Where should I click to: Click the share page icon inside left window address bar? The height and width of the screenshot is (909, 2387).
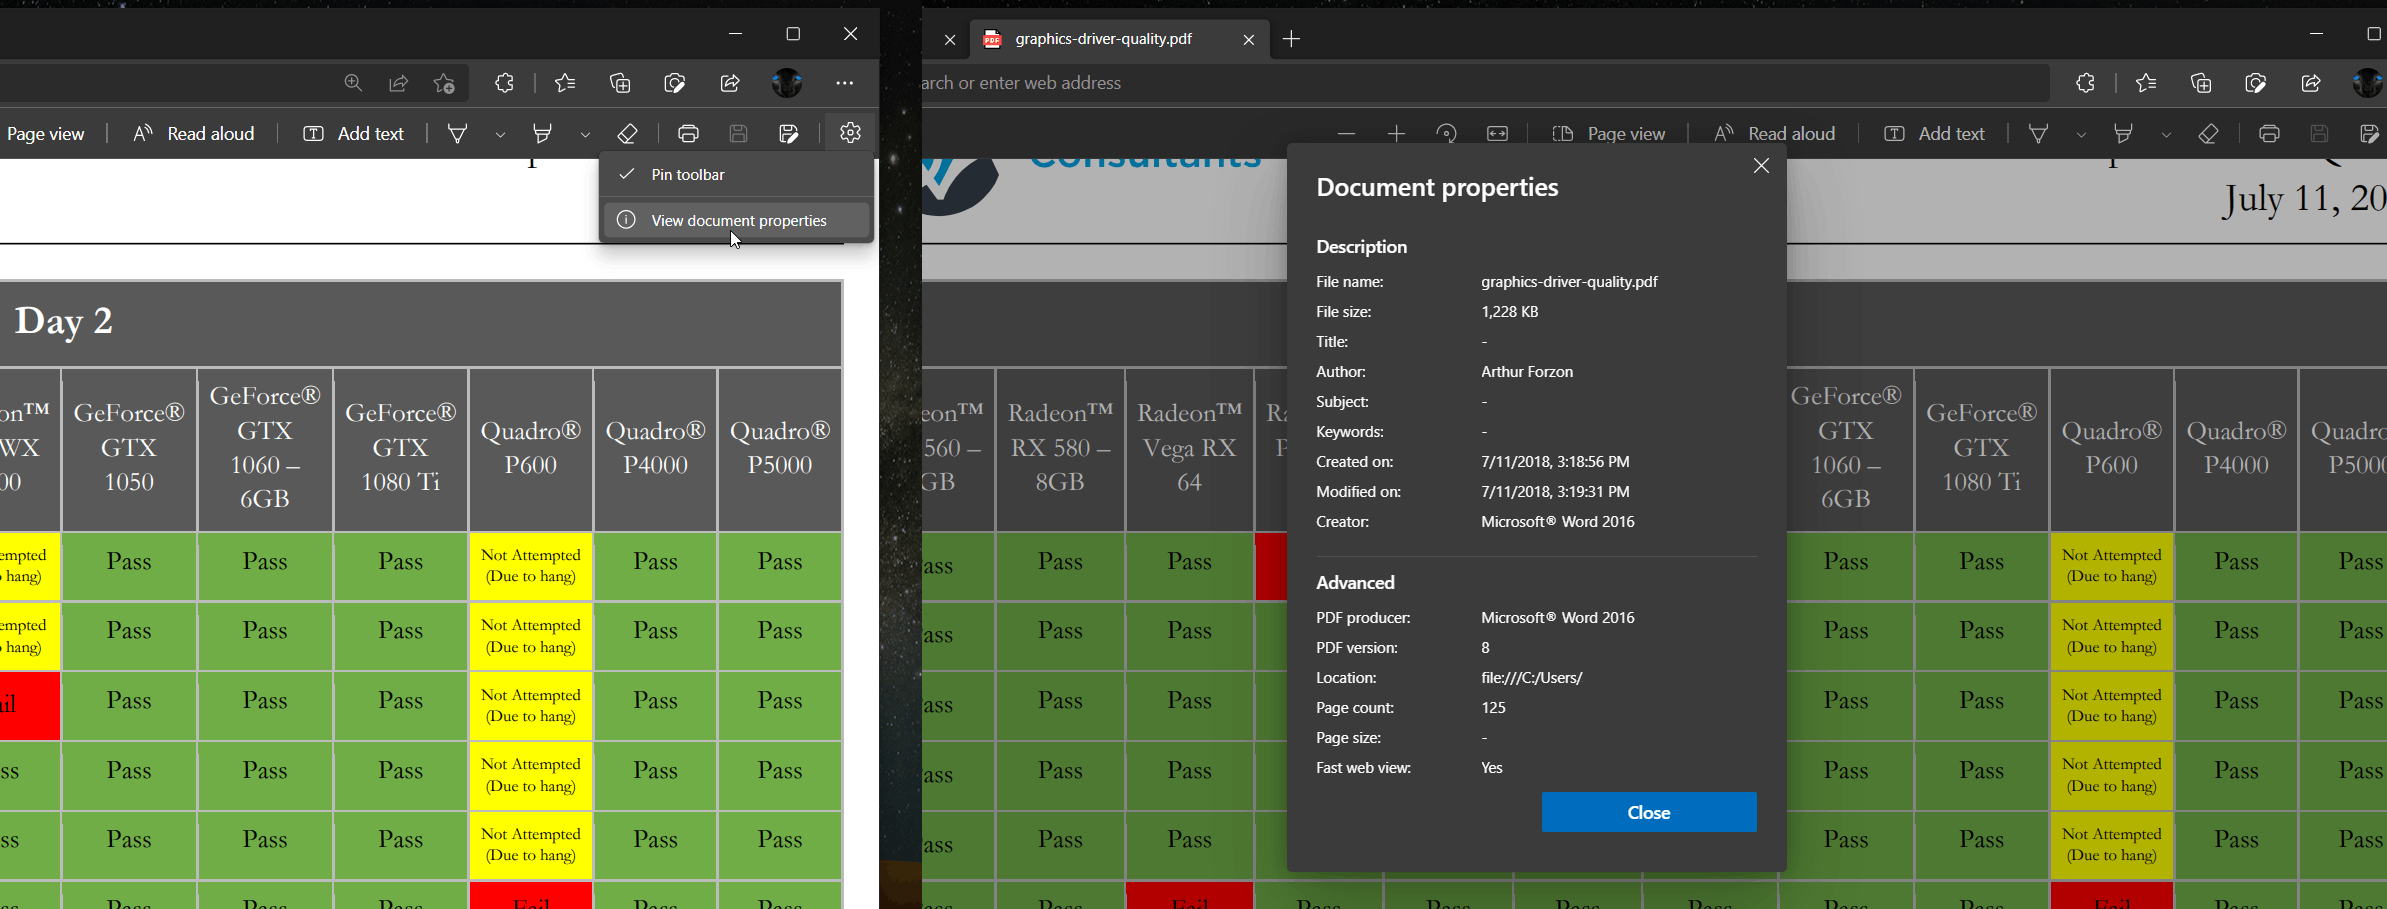pos(398,83)
